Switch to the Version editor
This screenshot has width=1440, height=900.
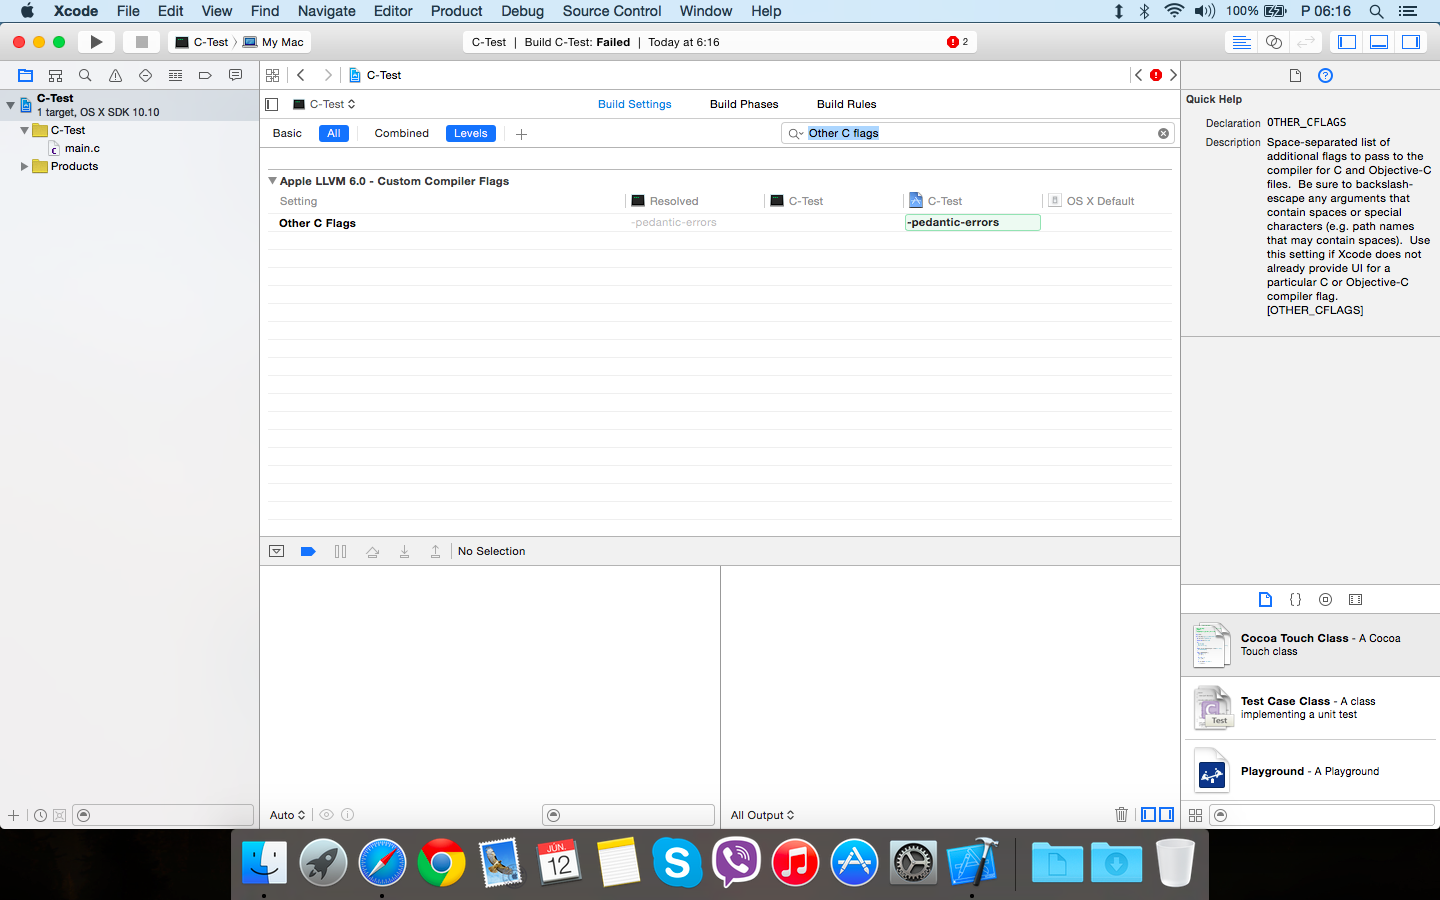tap(1305, 42)
